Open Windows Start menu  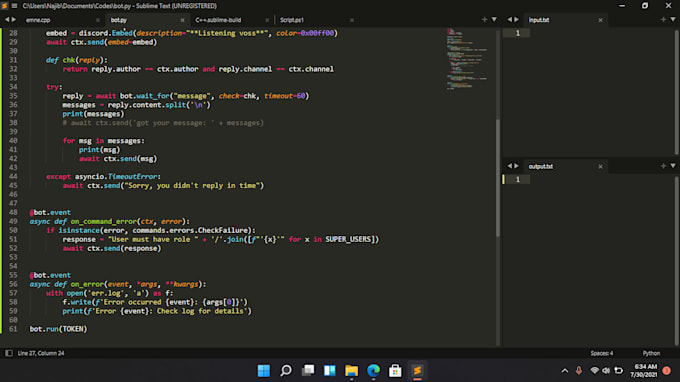pyautogui.click(x=264, y=371)
